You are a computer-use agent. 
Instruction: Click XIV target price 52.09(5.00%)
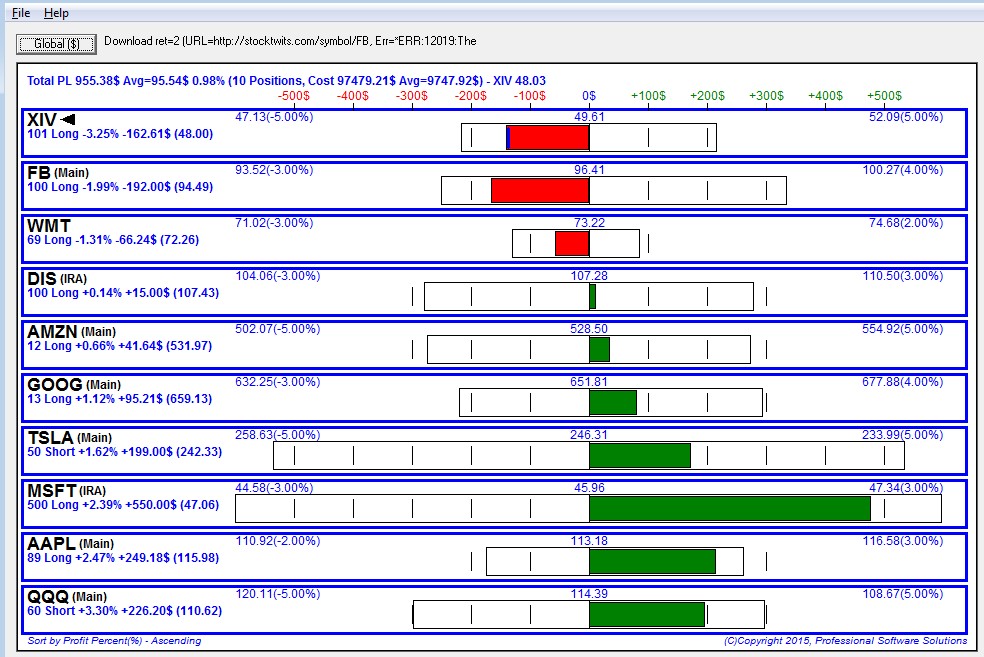(x=906, y=117)
